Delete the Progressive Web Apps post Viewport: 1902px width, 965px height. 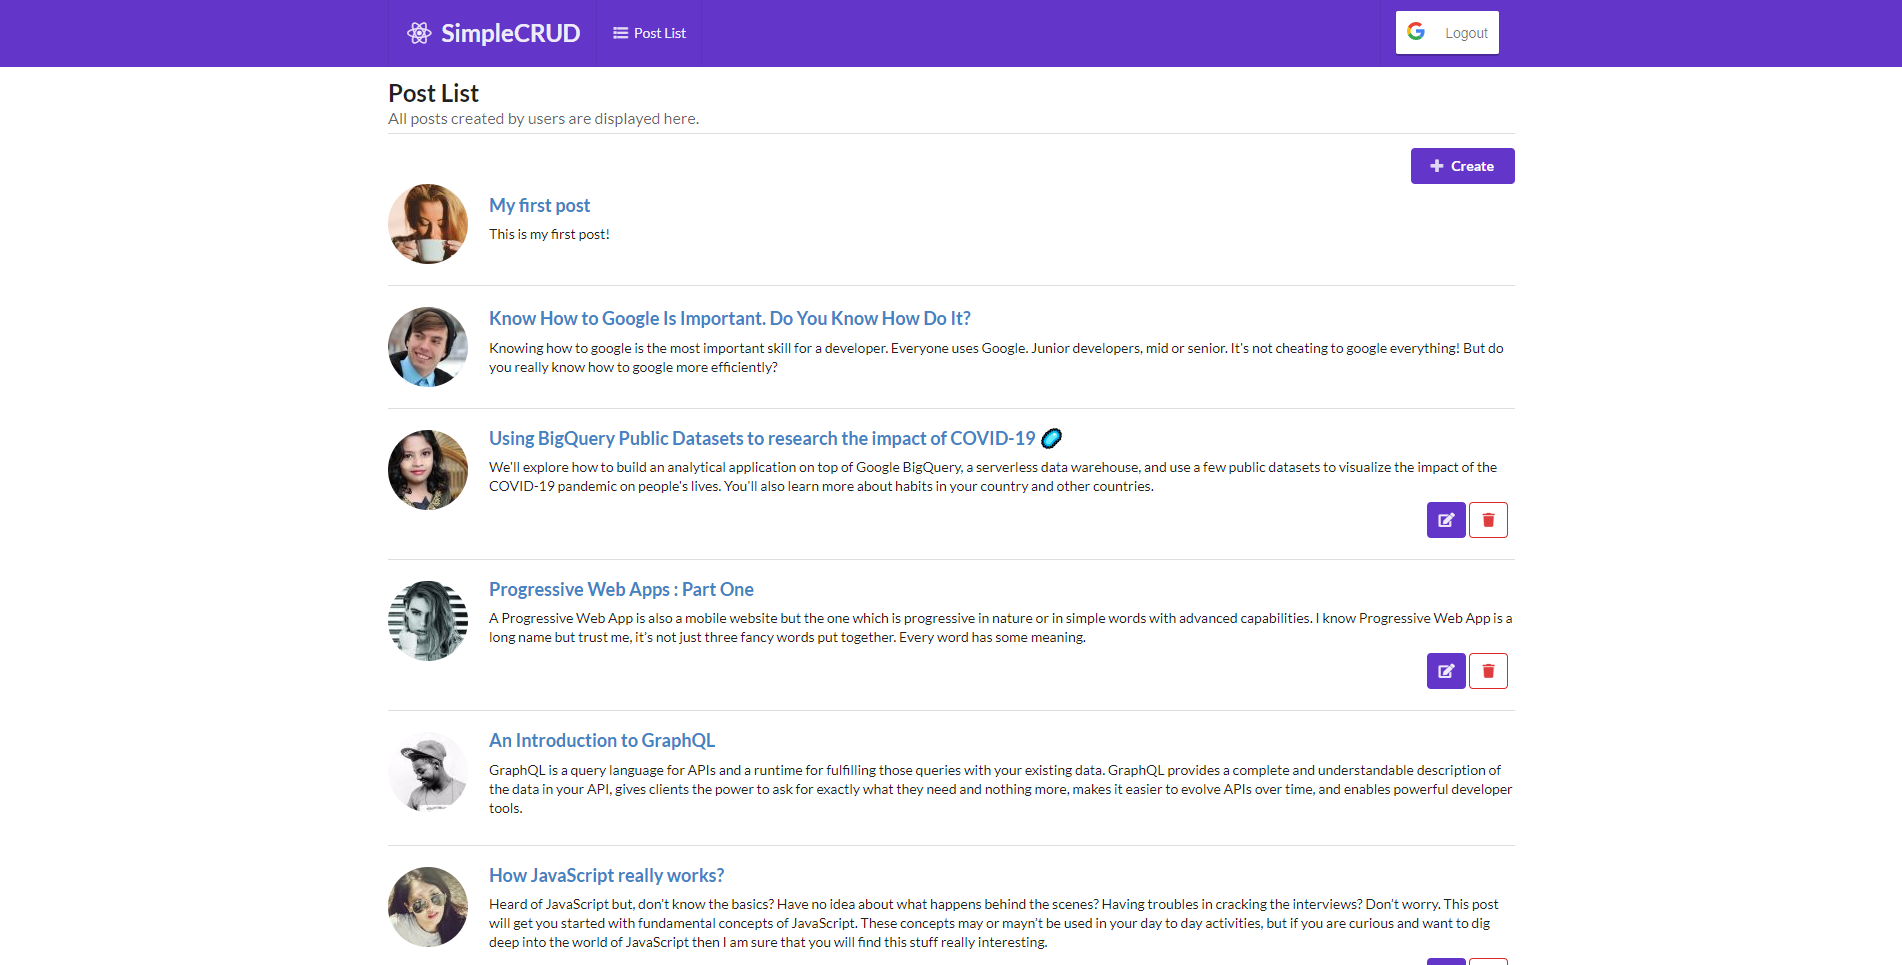point(1488,671)
